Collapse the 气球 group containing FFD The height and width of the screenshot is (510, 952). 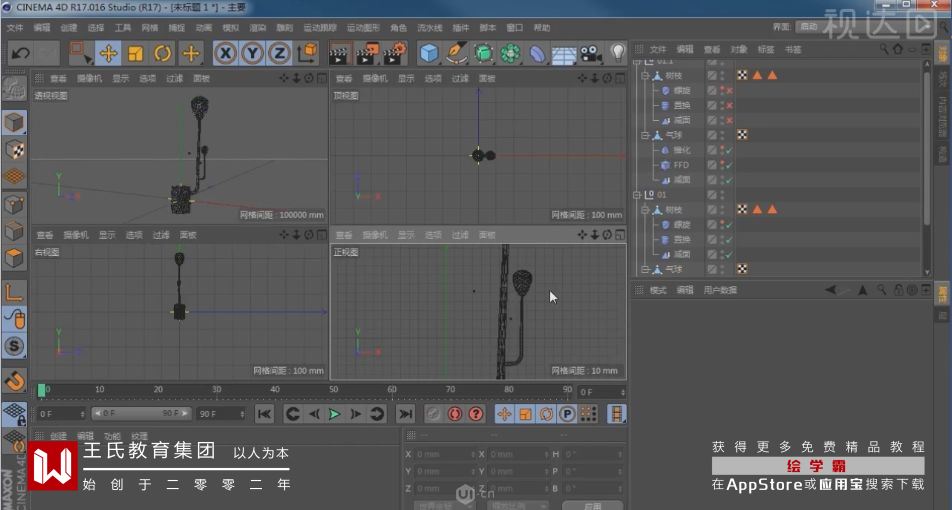click(645, 135)
